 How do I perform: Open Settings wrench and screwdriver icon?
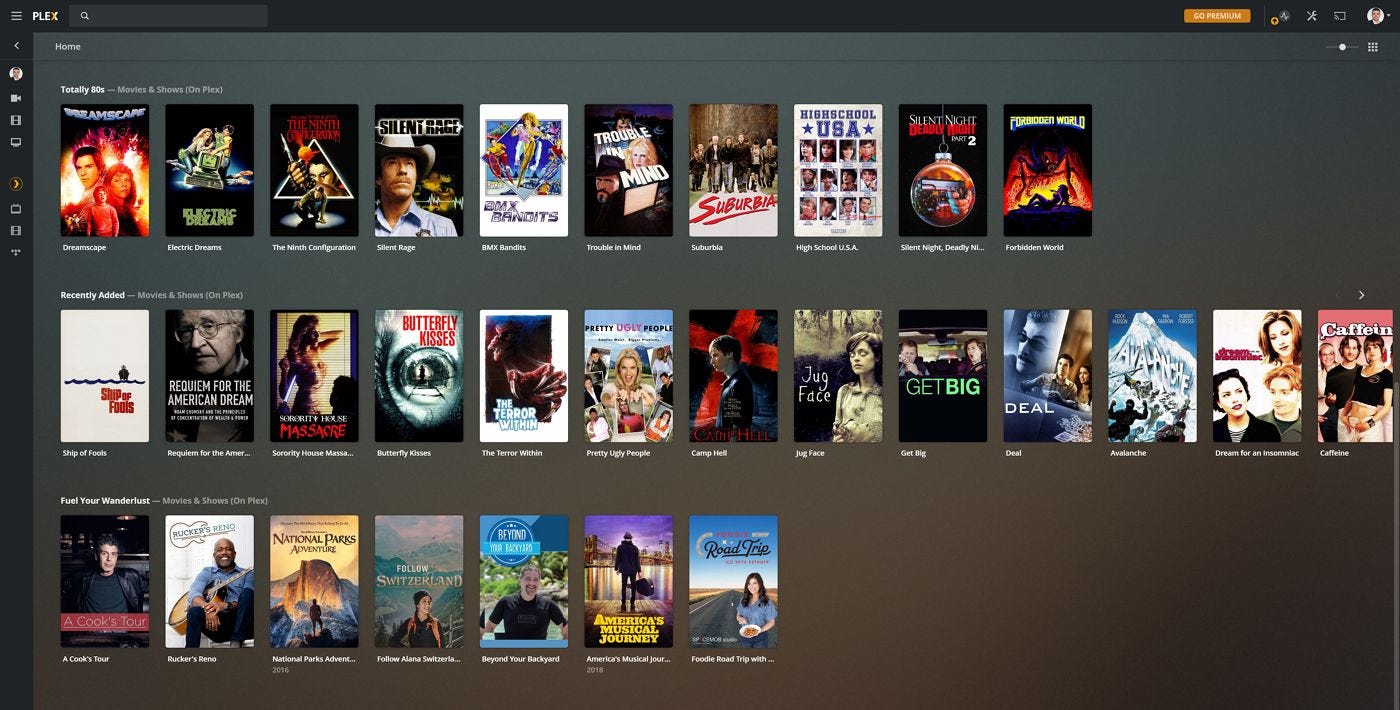coord(1312,16)
